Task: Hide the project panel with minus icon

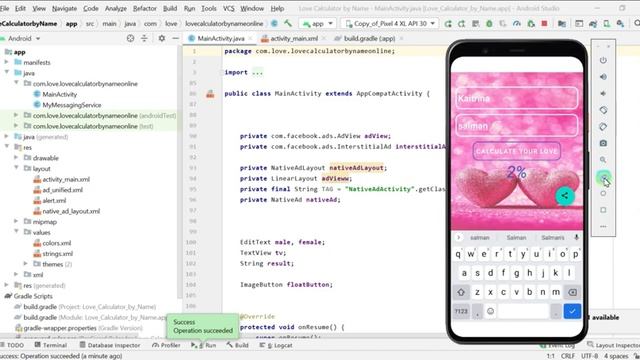Action: (x=176, y=38)
